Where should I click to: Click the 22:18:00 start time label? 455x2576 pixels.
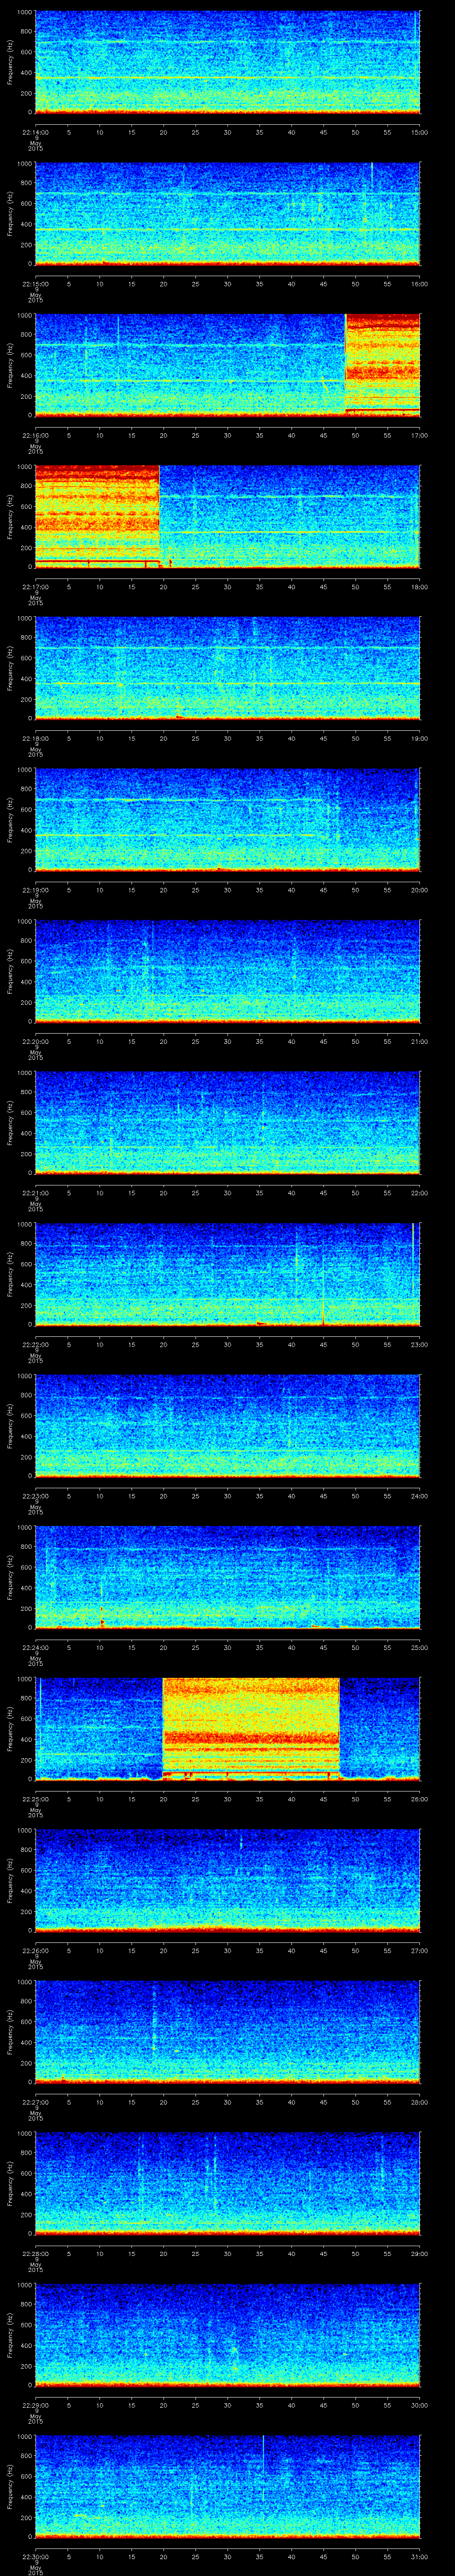point(35,738)
